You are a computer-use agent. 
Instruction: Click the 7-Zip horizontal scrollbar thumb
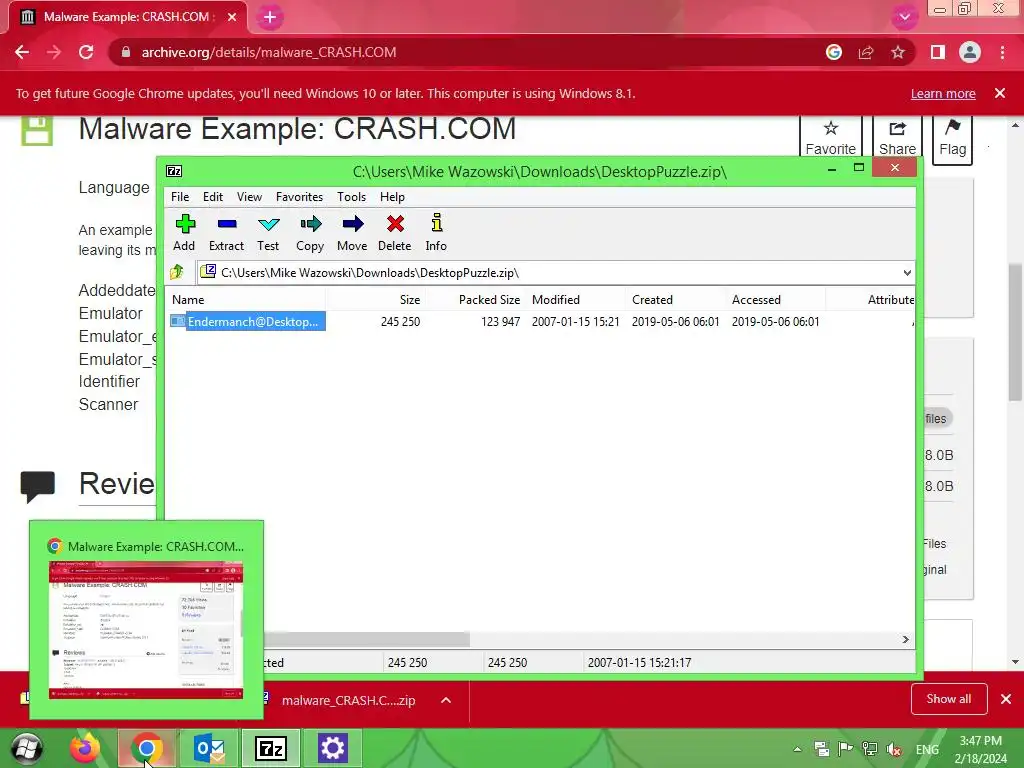click(x=366, y=639)
